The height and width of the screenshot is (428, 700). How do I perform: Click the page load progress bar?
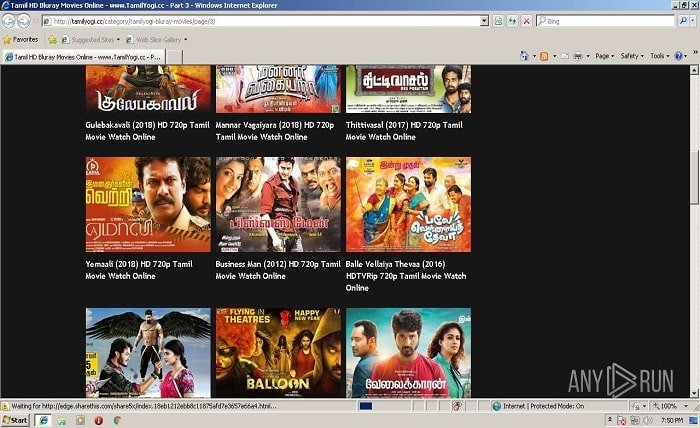click(386, 406)
